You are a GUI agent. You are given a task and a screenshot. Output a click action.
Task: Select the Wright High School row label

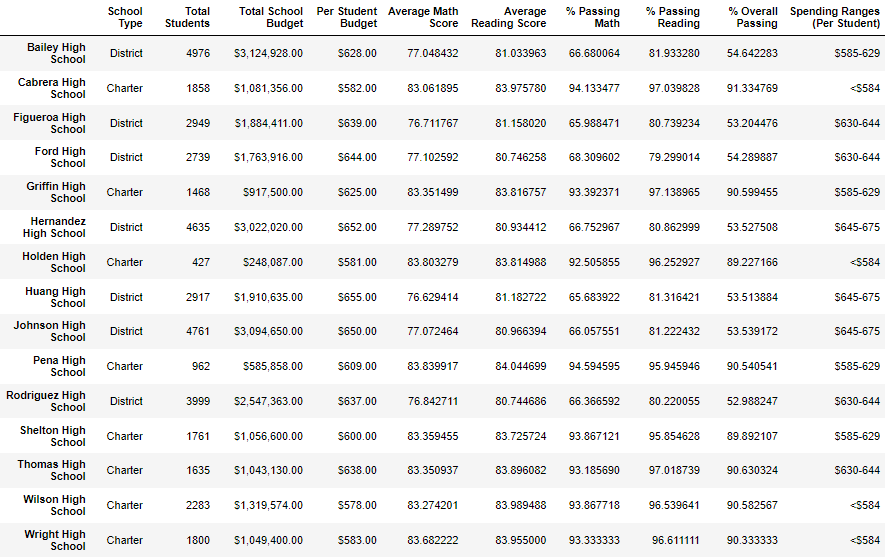pos(54,540)
